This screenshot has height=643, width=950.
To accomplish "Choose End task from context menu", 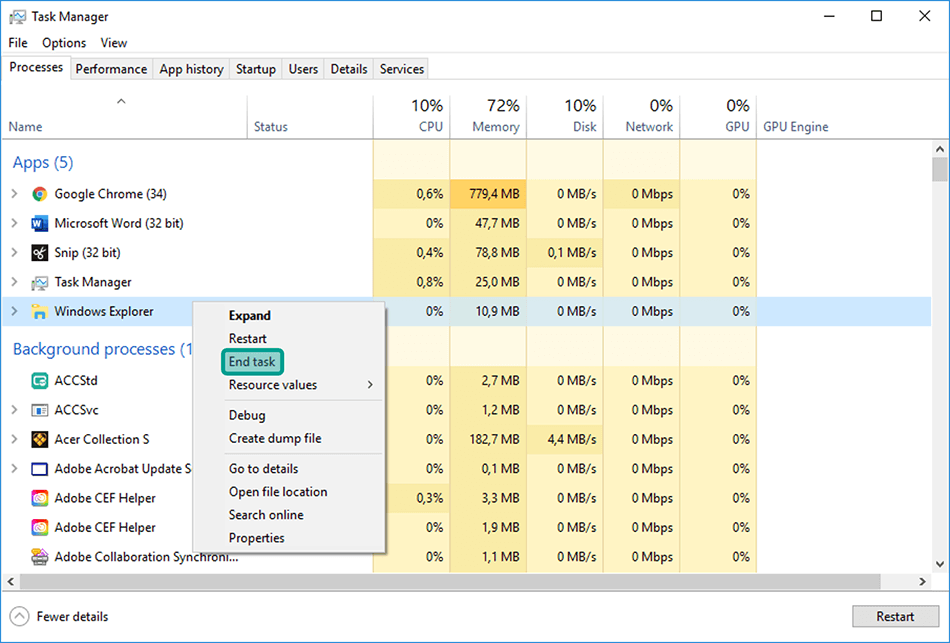I will click(253, 362).
